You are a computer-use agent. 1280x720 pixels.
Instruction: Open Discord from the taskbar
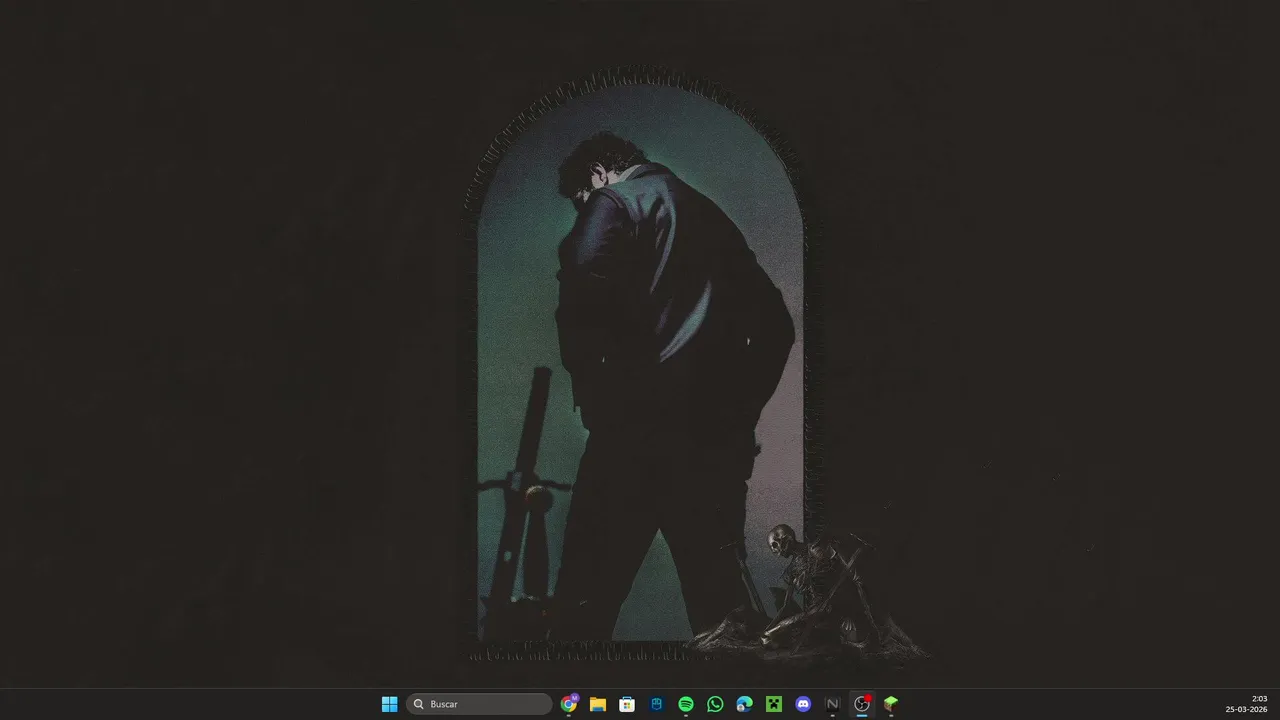(x=803, y=704)
